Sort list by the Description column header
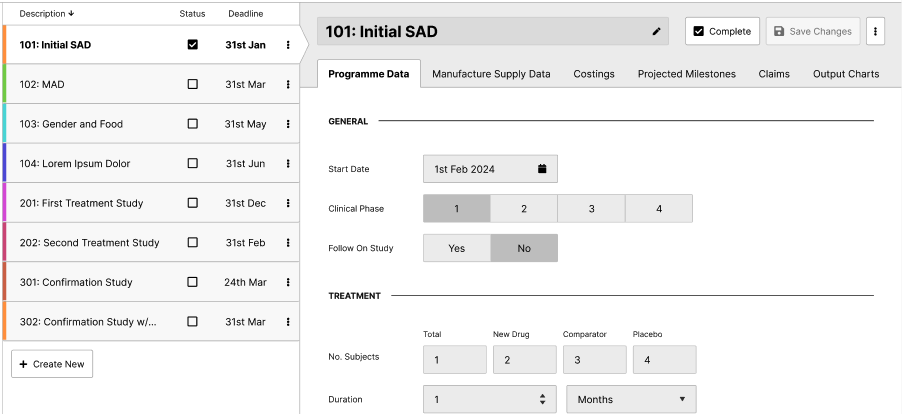This screenshot has height=414, width=902. coord(46,14)
